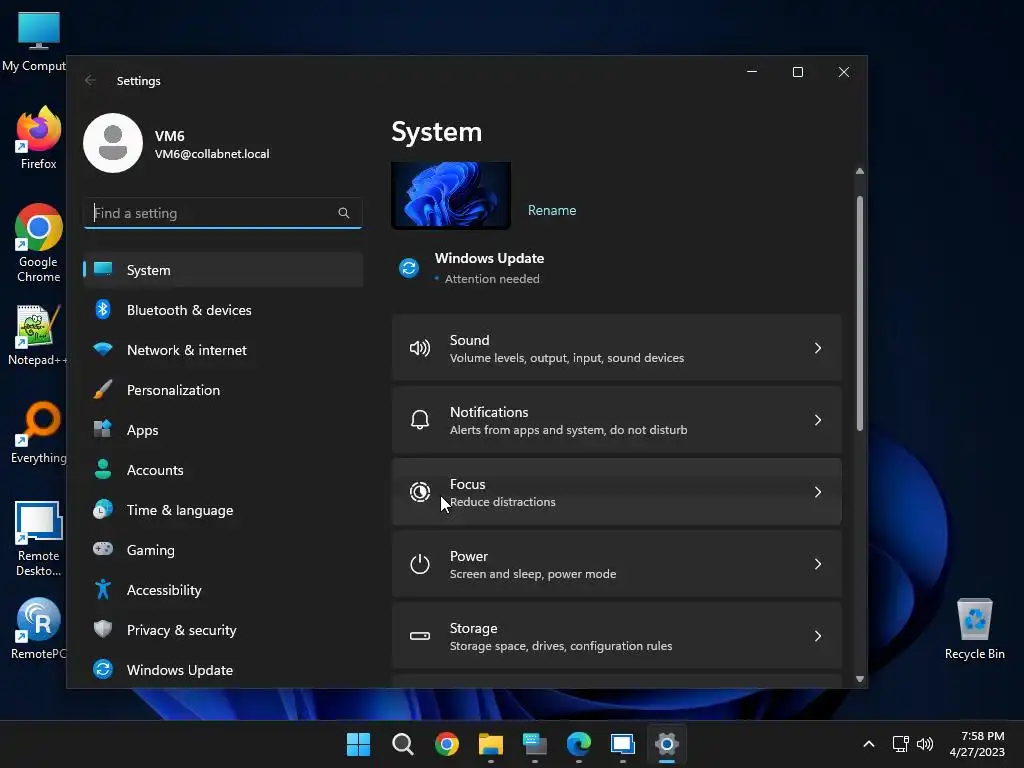
Task: Open System category in sidebar
Action: [223, 270]
